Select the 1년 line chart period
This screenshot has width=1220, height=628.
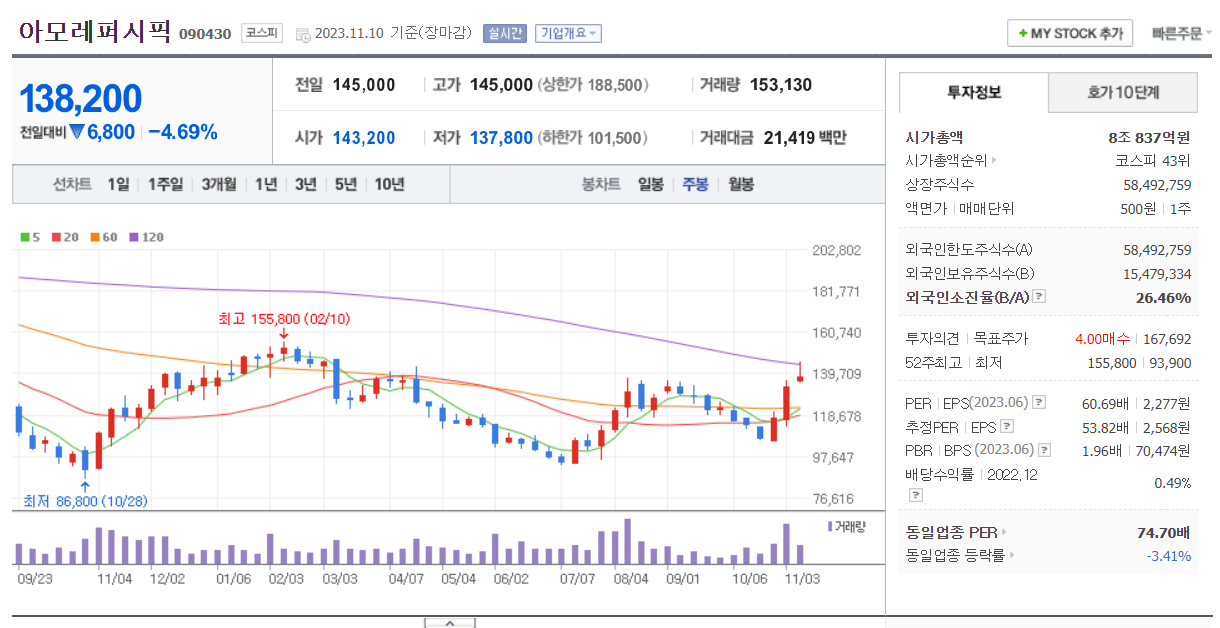(x=266, y=184)
